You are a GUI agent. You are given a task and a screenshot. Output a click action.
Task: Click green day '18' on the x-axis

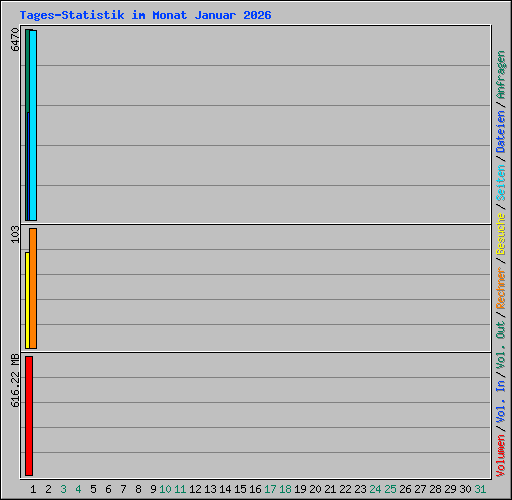(x=285, y=489)
